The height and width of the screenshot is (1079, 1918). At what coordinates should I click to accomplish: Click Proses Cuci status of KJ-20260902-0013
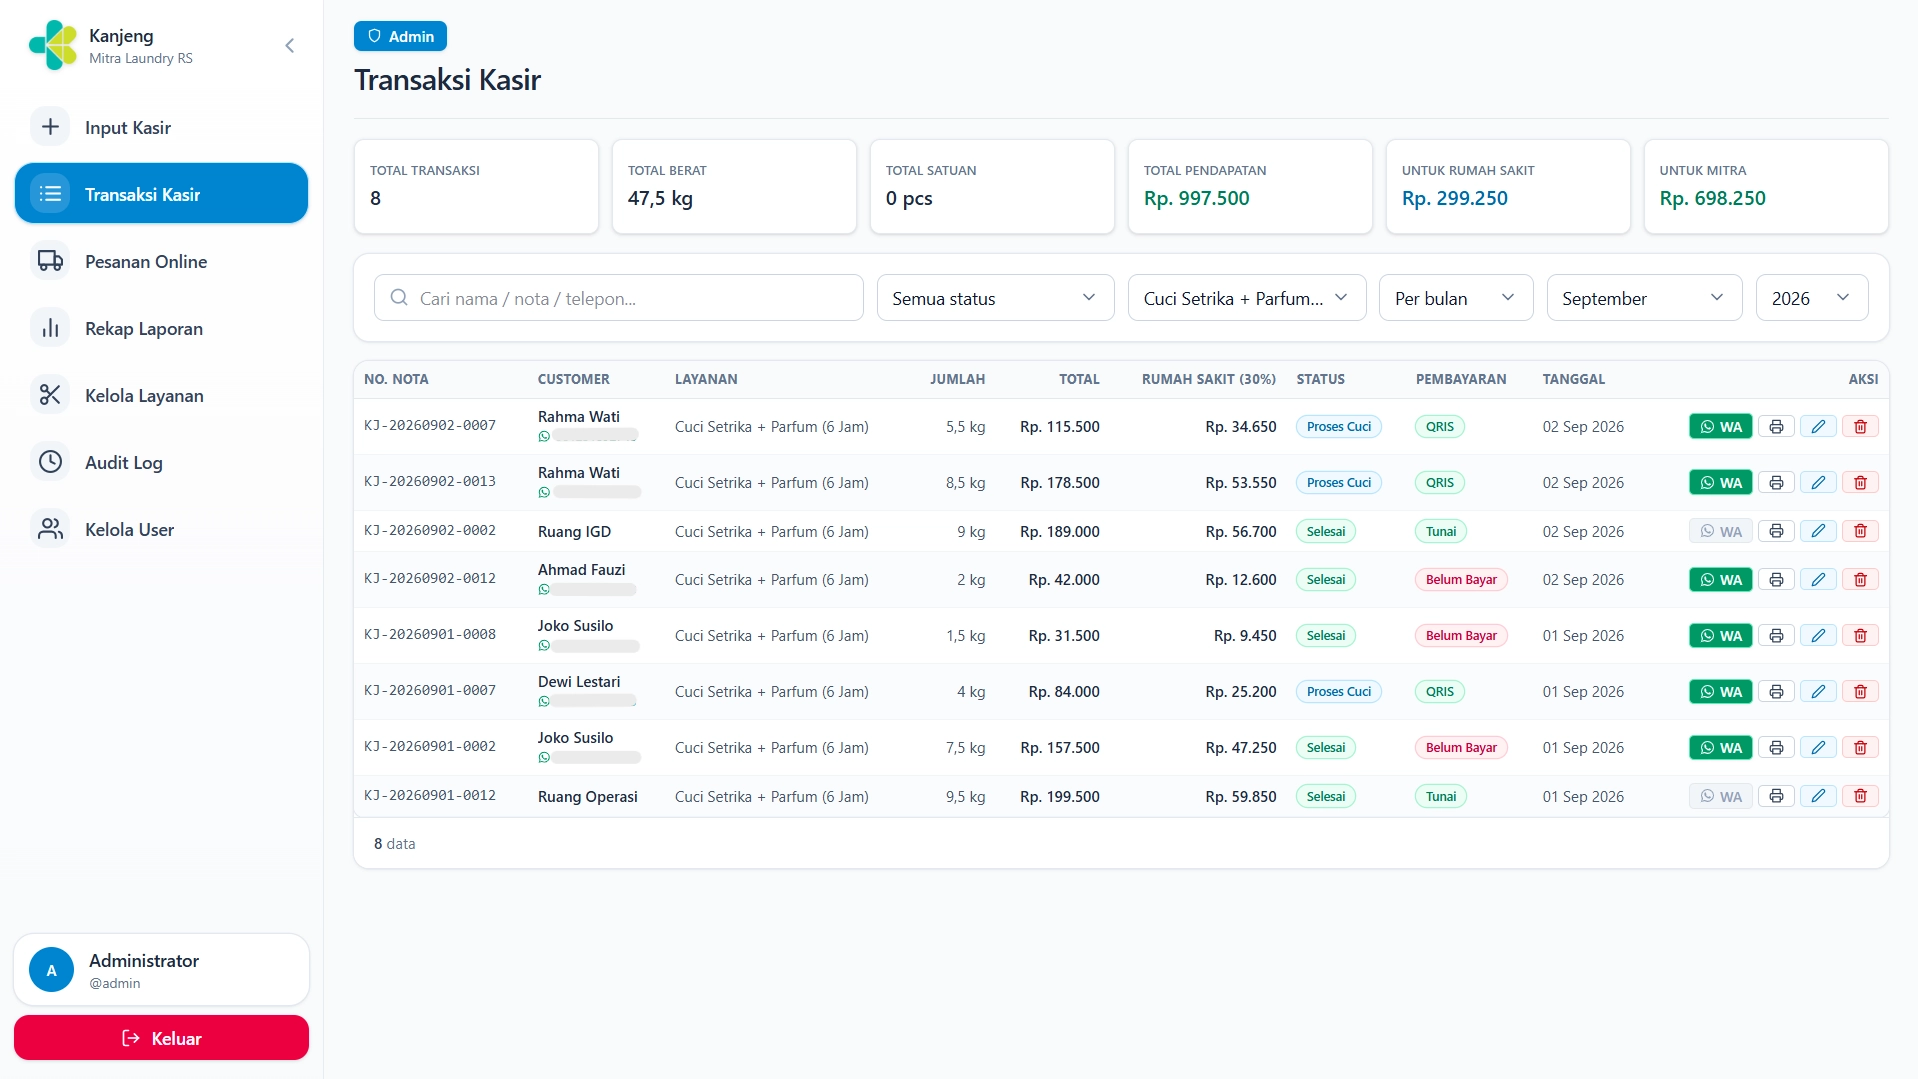pyautogui.click(x=1338, y=483)
